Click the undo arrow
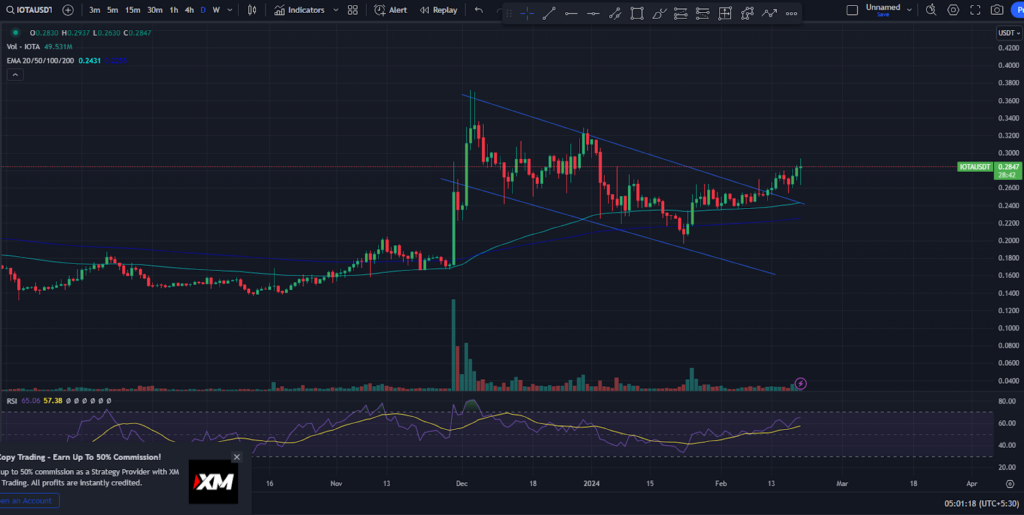Screen dimensions: 1024x515 coord(479,10)
